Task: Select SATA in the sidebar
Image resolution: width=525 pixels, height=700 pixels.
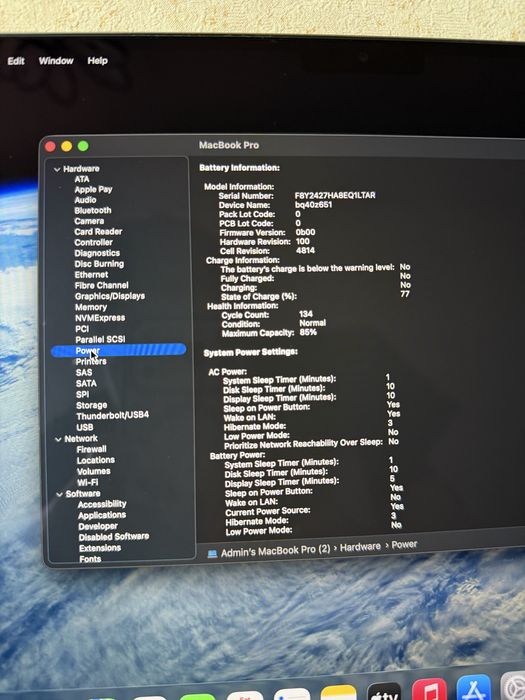Action: click(86, 383)
